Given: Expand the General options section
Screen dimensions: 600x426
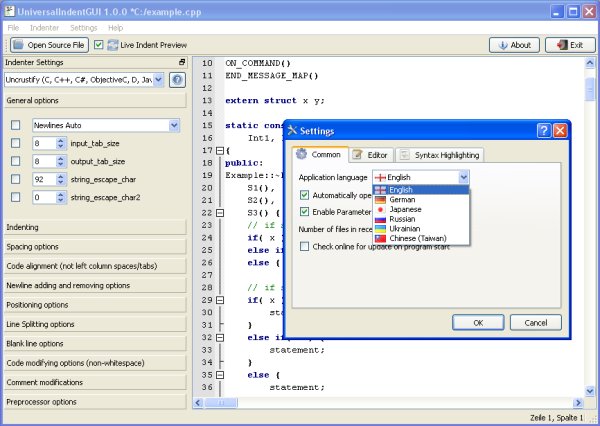Looking at the screenshot, I should pyautogui.click(x=95, y=101).
